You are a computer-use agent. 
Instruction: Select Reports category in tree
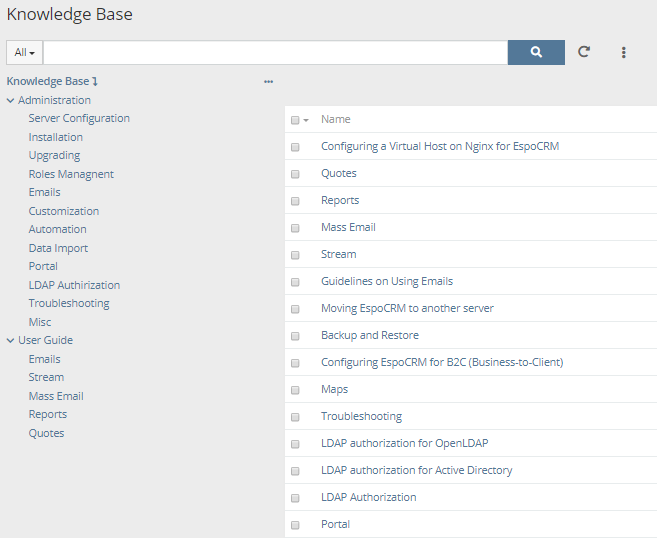(48, 415)
